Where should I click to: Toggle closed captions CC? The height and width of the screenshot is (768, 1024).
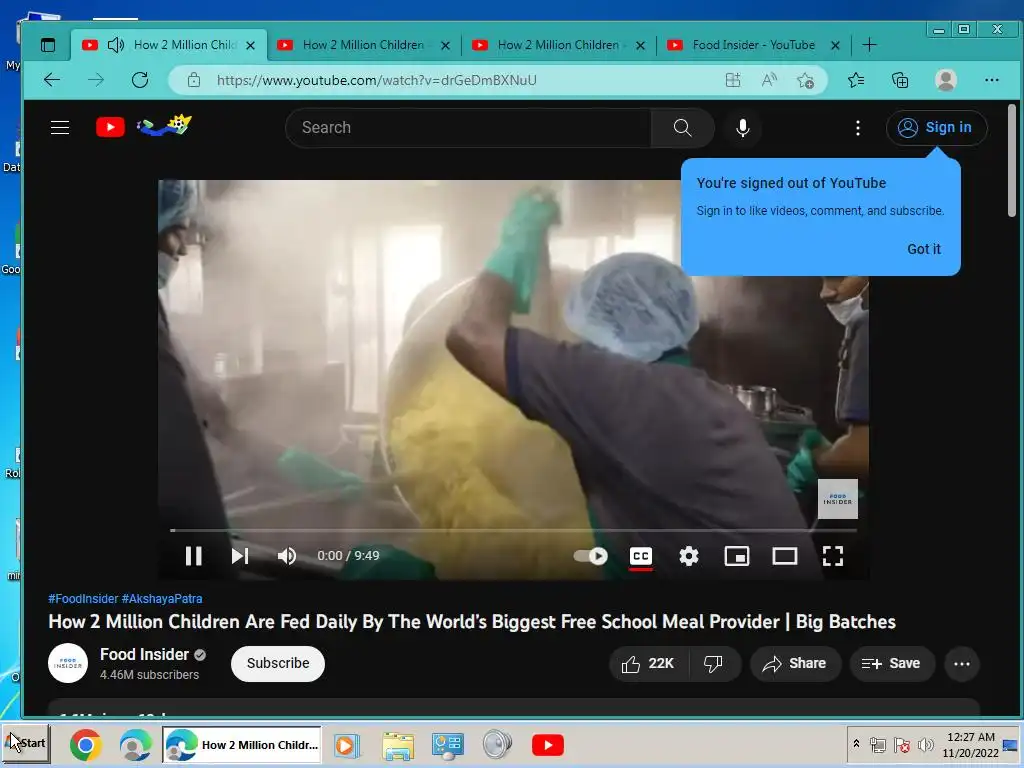coord(641,556)
